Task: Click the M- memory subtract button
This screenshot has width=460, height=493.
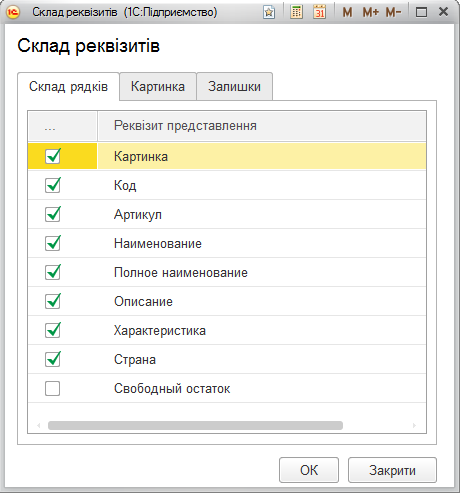Action: 393,12
